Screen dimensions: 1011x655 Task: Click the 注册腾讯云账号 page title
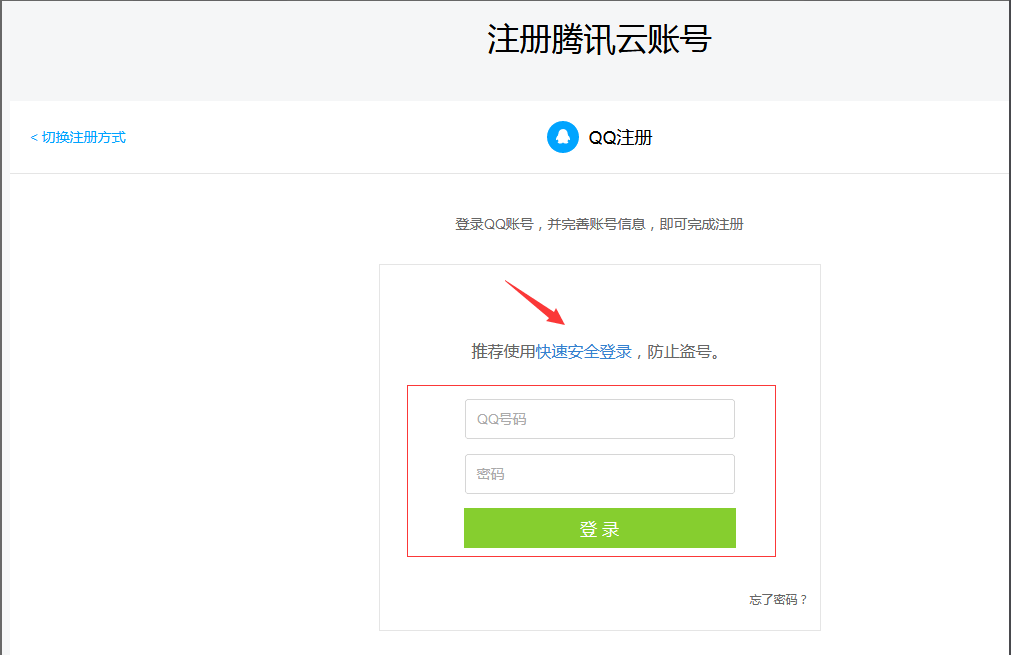coord(599,39)
